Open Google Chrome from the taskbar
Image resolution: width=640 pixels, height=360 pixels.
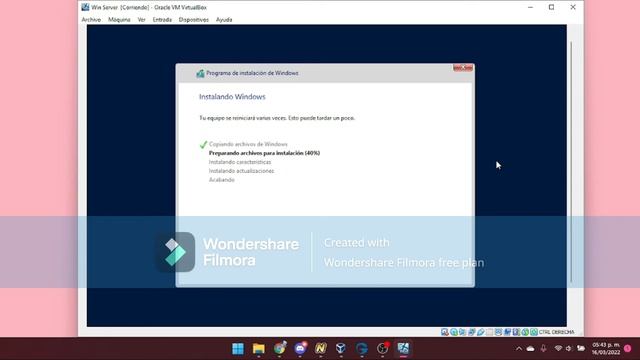[x=280, y=349]
